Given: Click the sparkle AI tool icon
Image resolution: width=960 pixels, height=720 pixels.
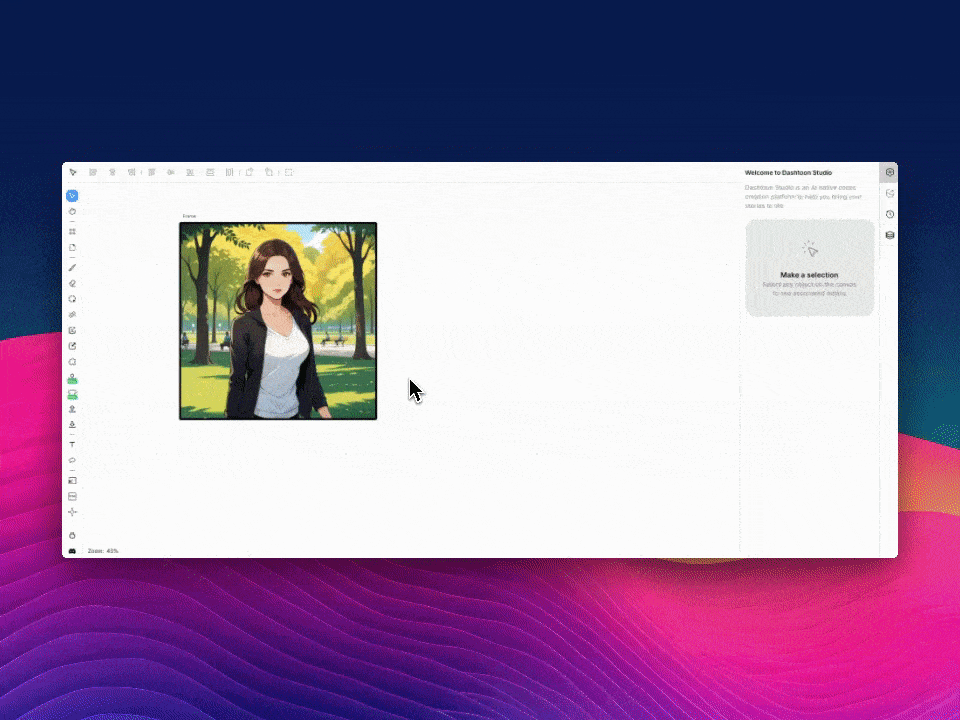Looking at the screenshot, I should (72, 512).
